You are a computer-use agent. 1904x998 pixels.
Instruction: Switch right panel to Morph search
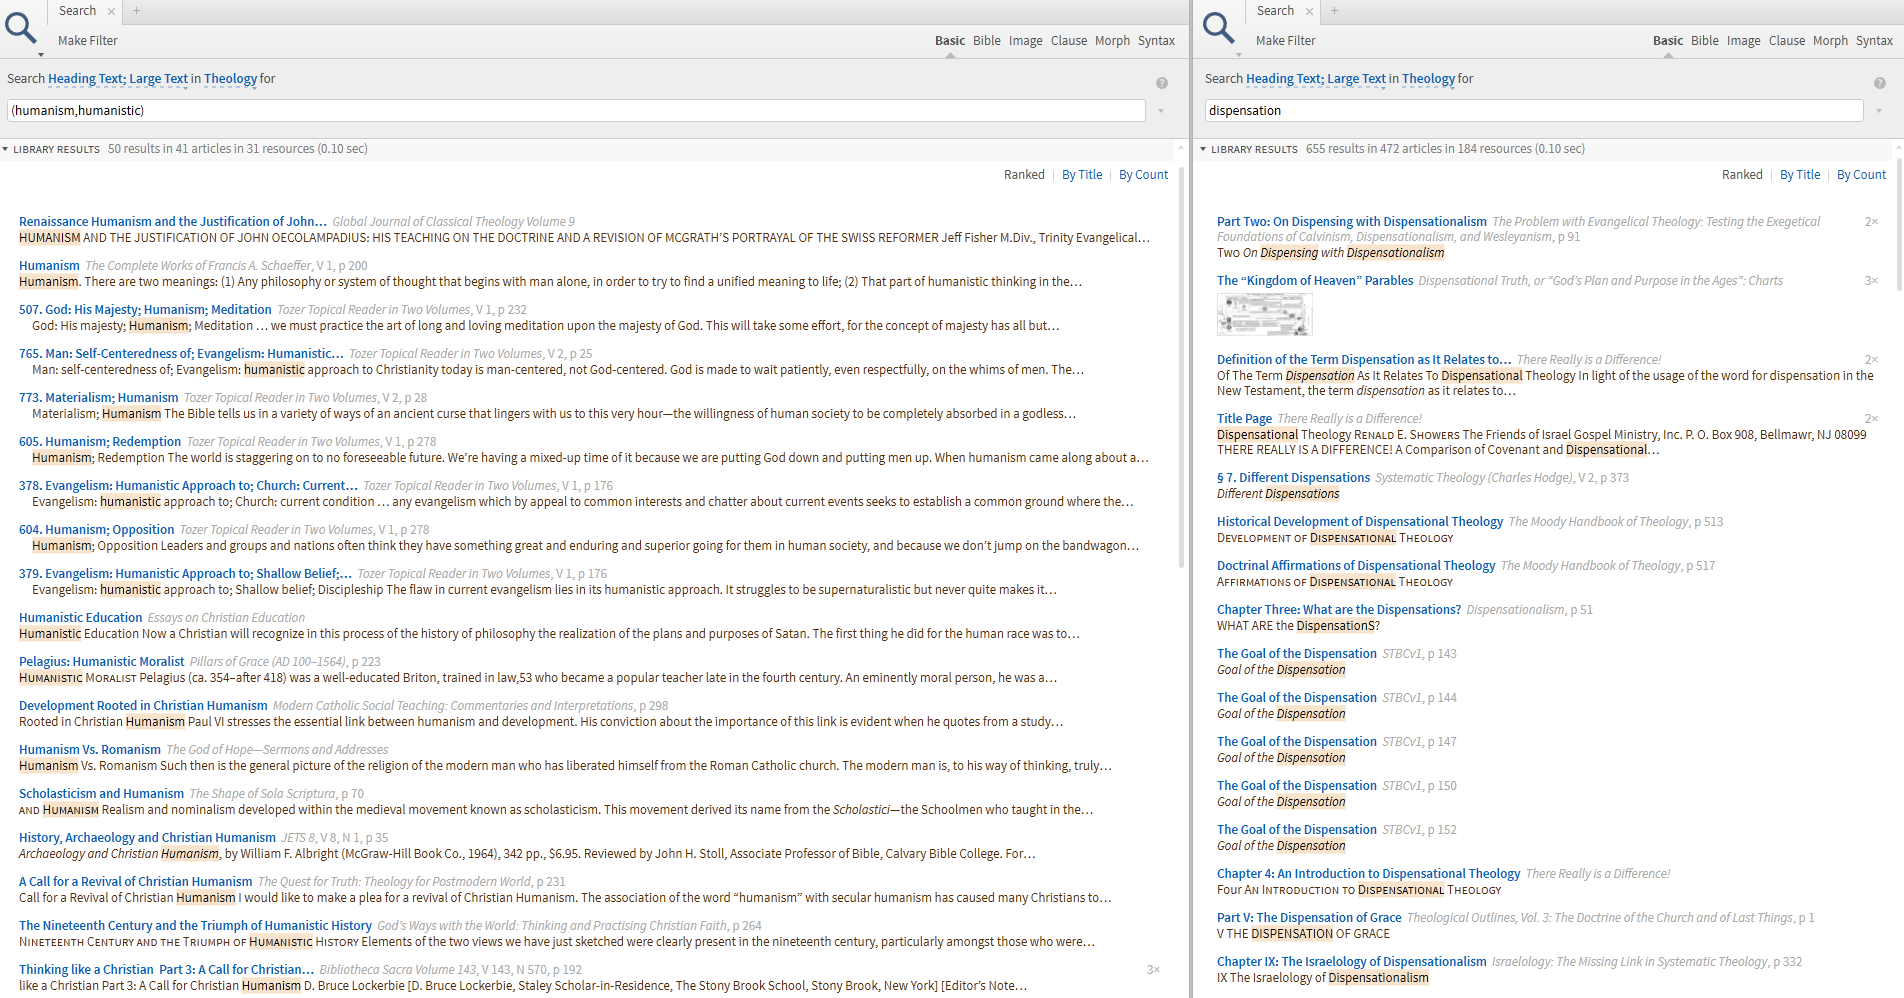1830,41
